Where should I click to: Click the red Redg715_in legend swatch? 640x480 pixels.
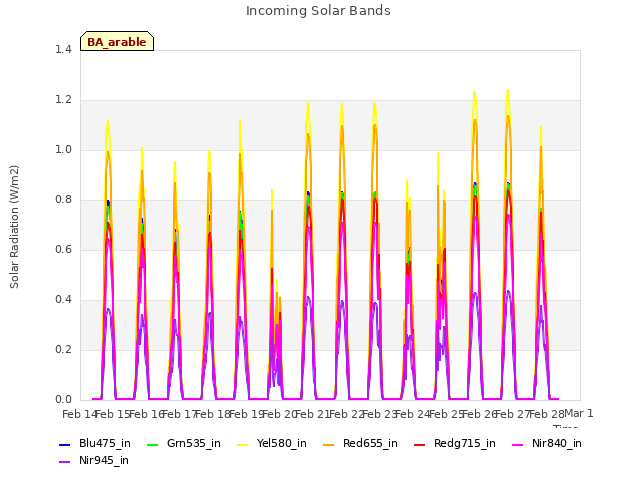coord(420,444)
